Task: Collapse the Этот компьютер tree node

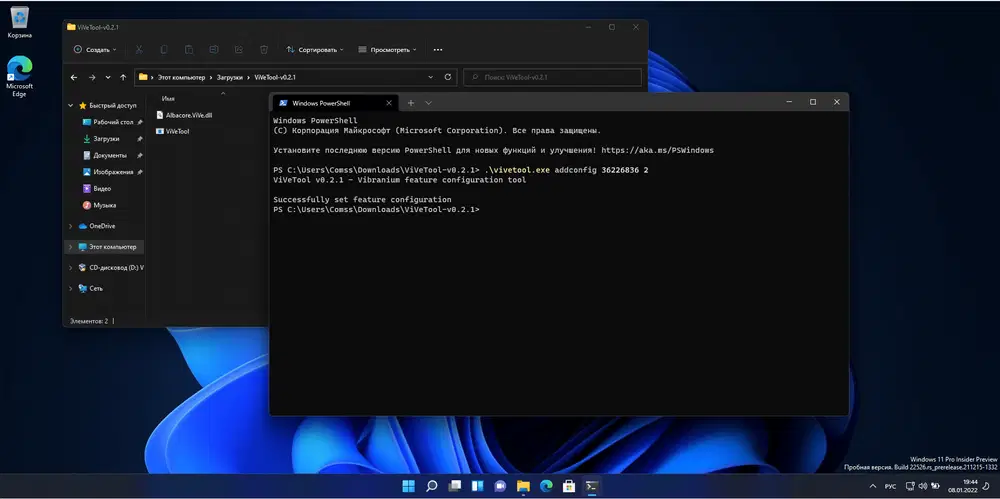Action: point(71,247)
